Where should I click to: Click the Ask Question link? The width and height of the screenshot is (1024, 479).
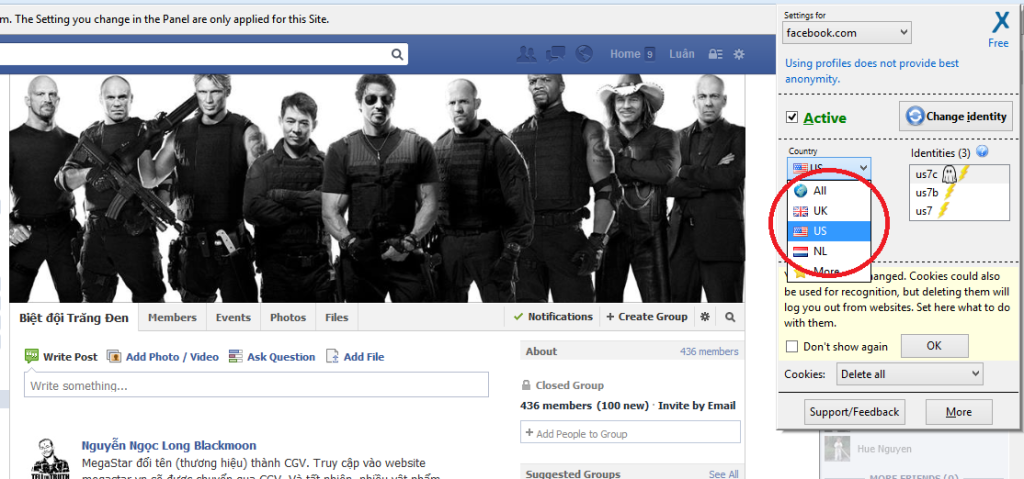pyautogui.click(x=281, y=357)
